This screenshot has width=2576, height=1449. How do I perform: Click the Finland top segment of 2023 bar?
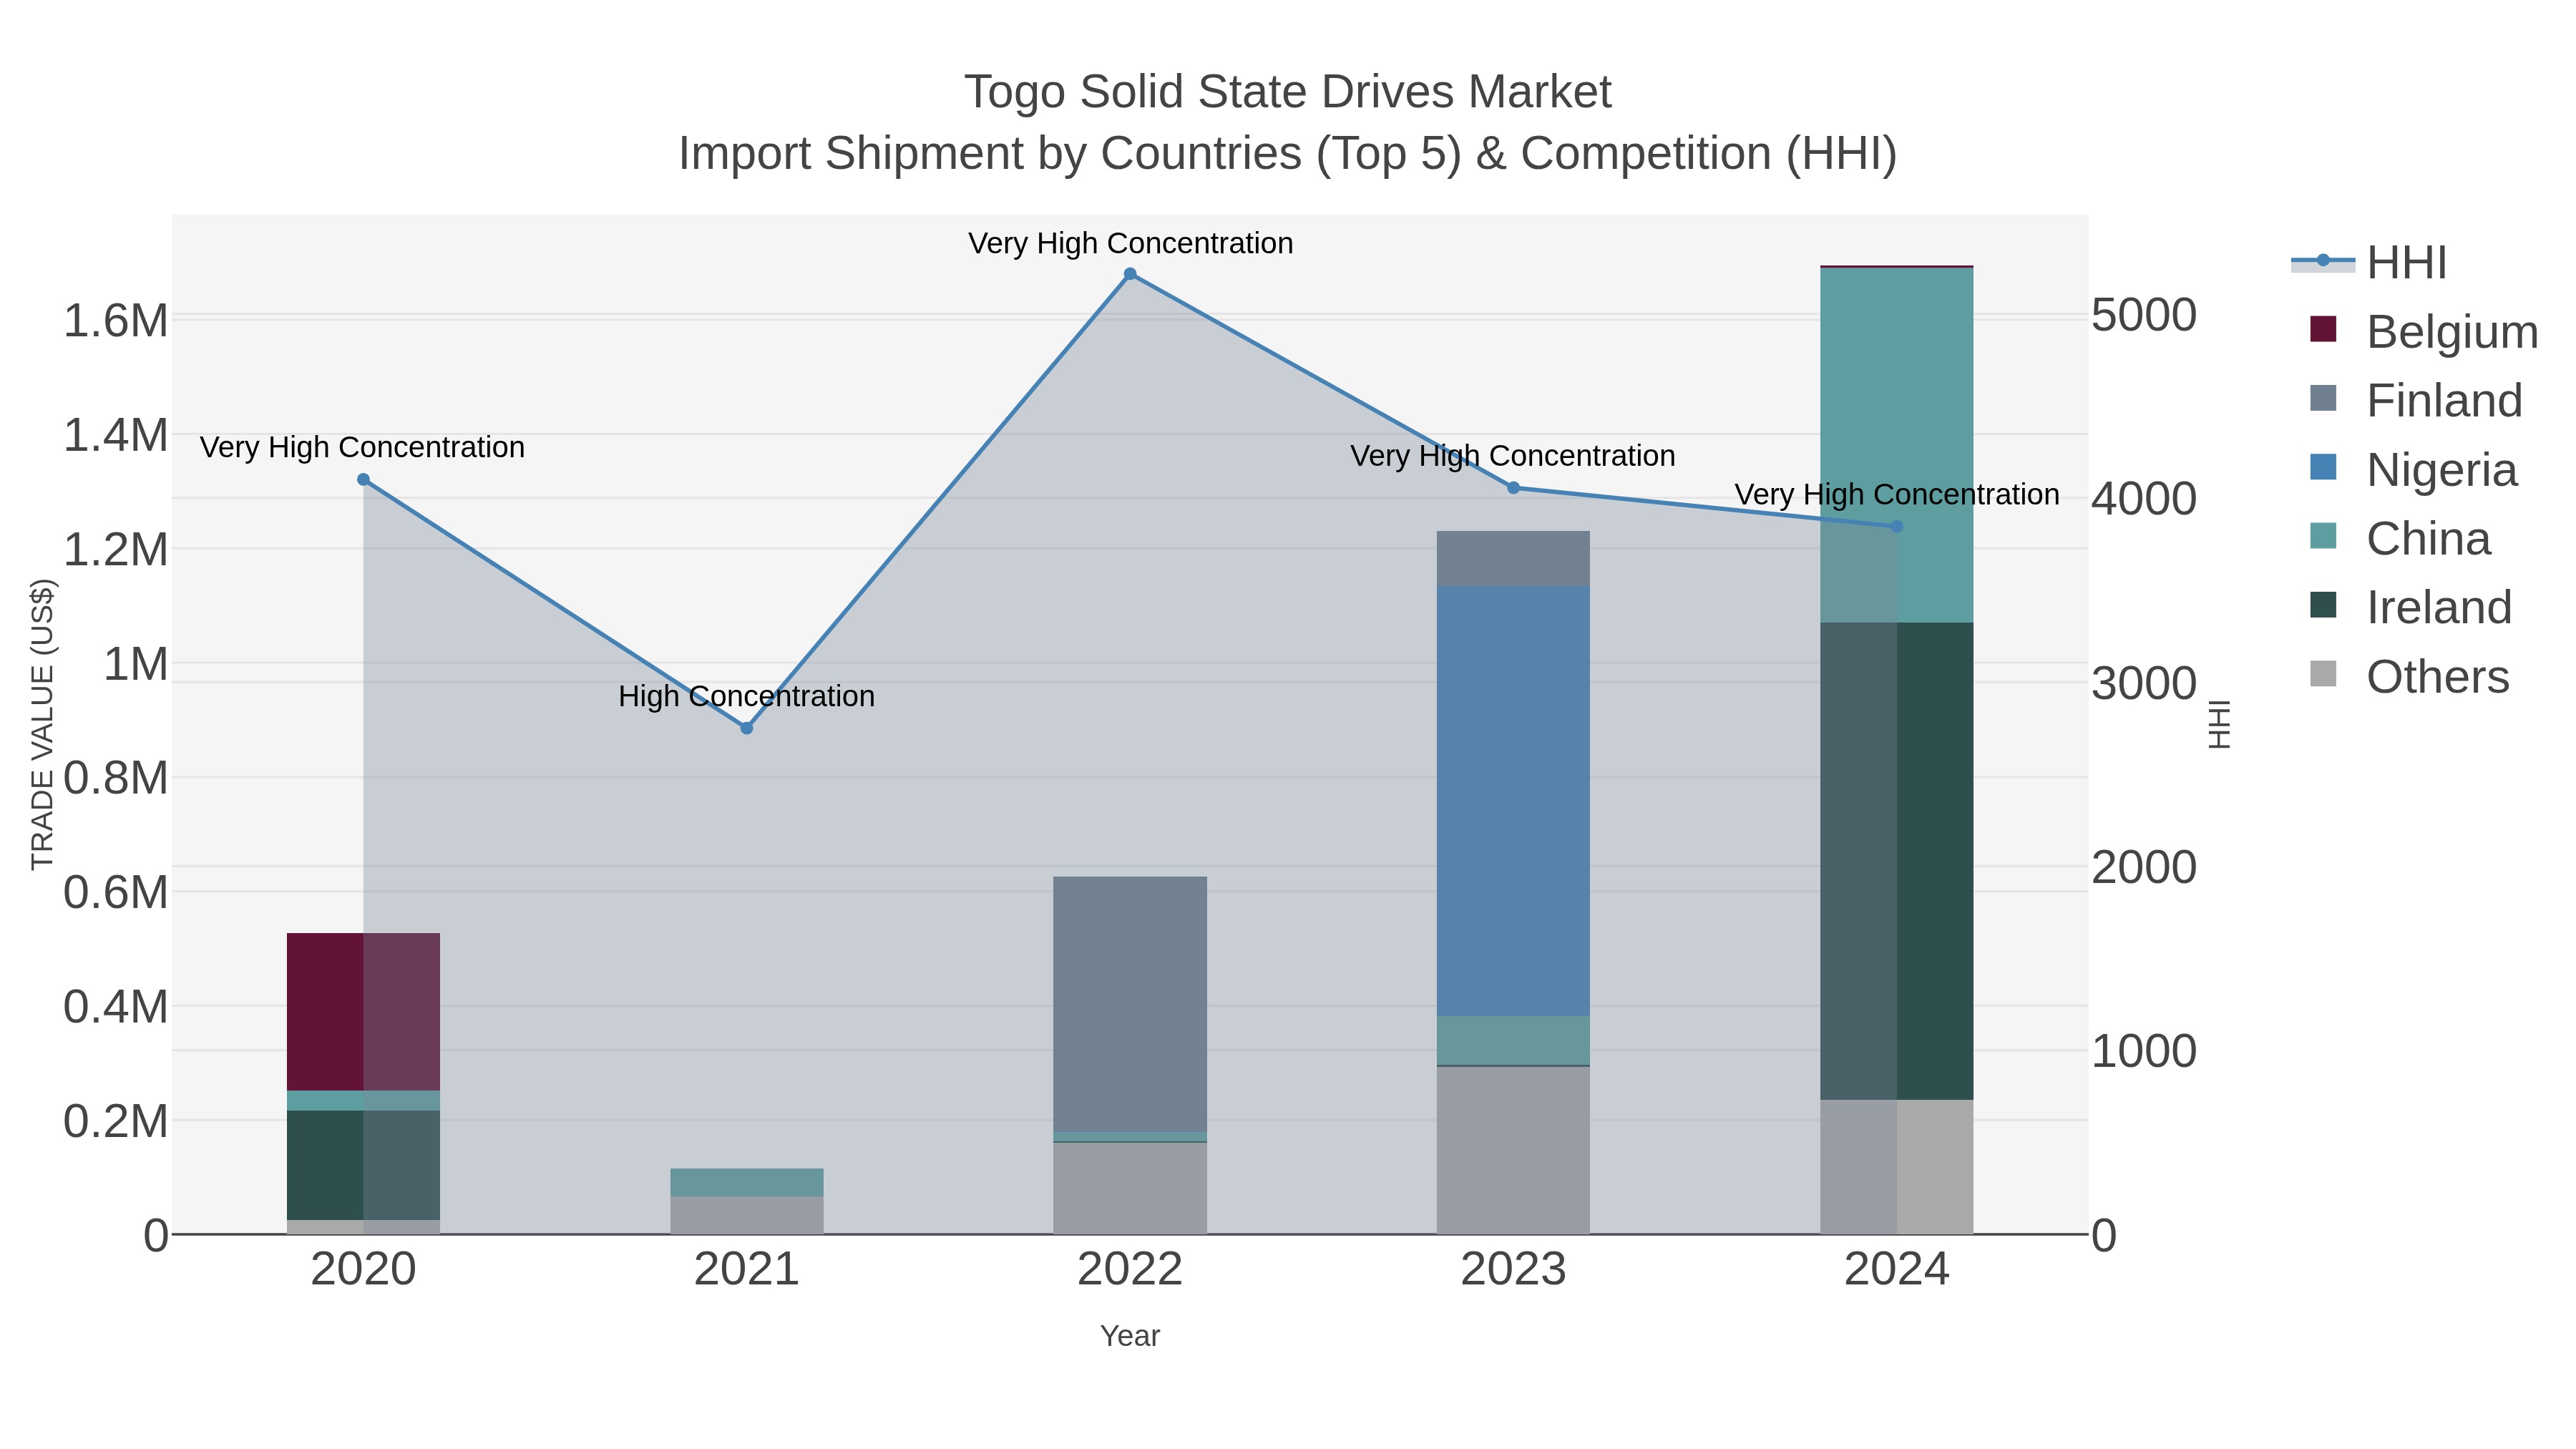click(1513, 558)
